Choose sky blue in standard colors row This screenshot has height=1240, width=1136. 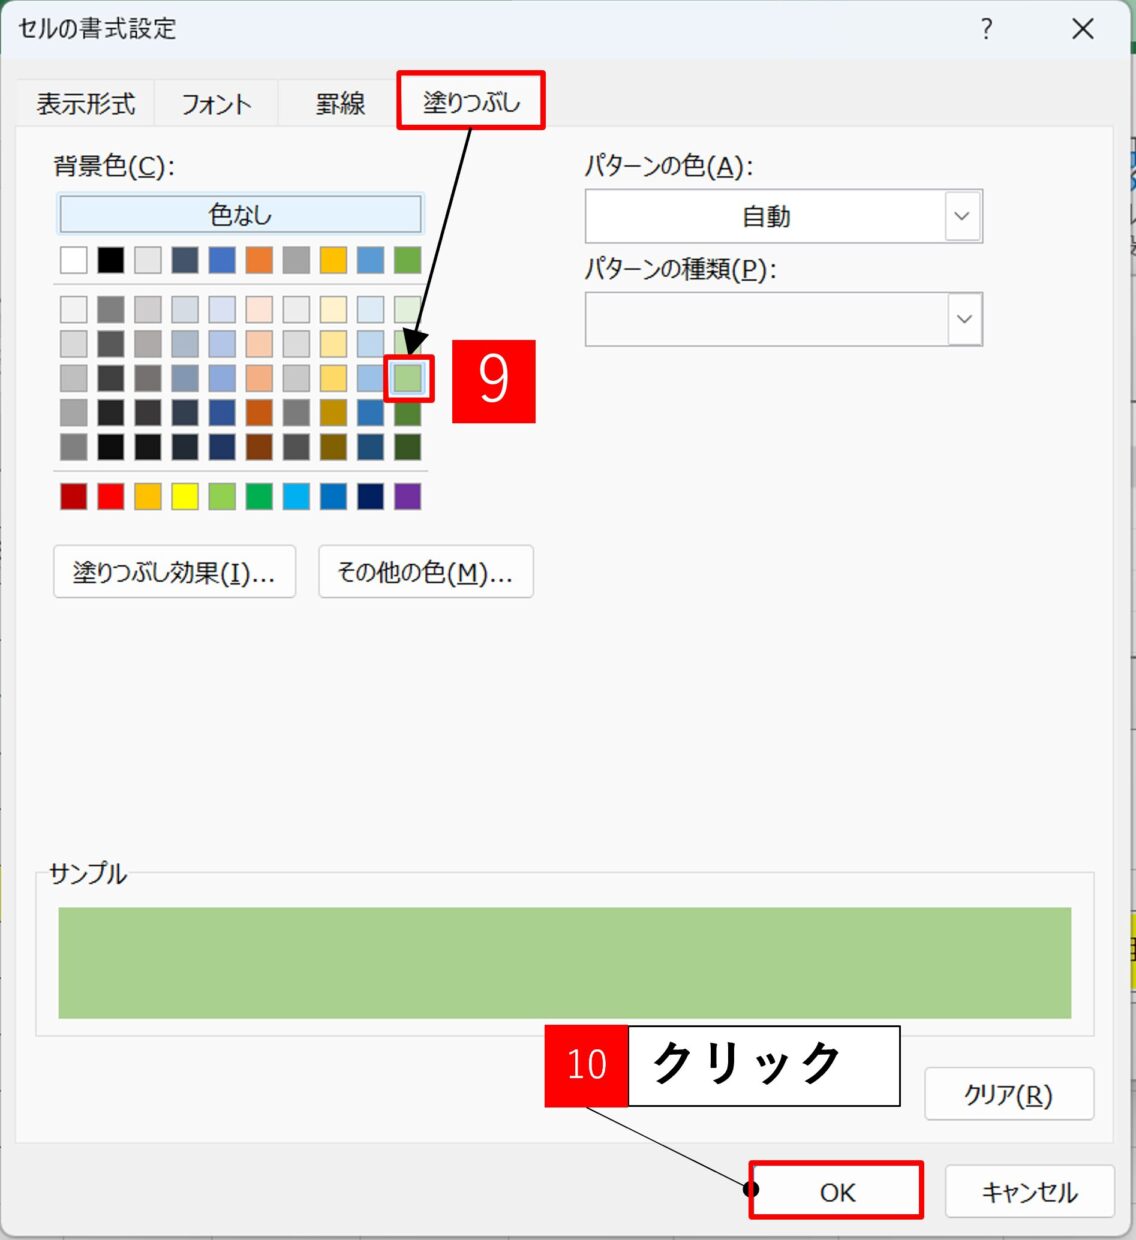[296, 496]
